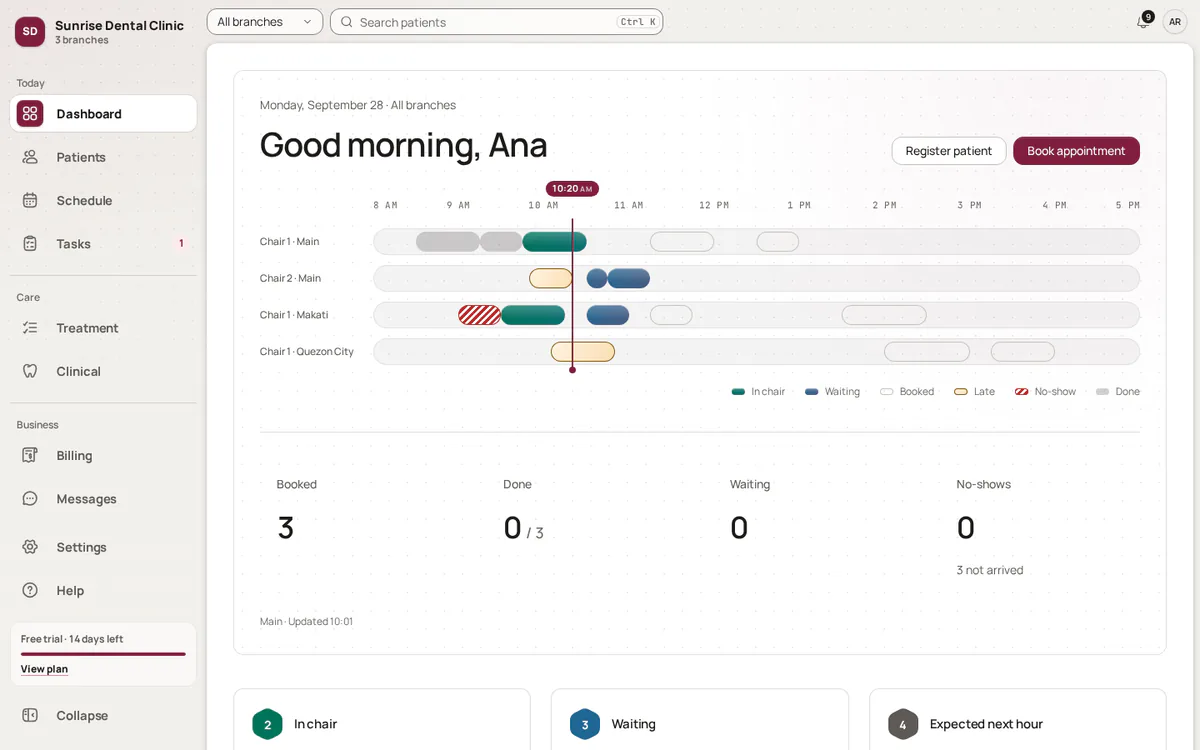Select the Late appointment on Chair 1 Quezon City
The width and height of the screenshot is (1200, 750).
tap(583, 352)
